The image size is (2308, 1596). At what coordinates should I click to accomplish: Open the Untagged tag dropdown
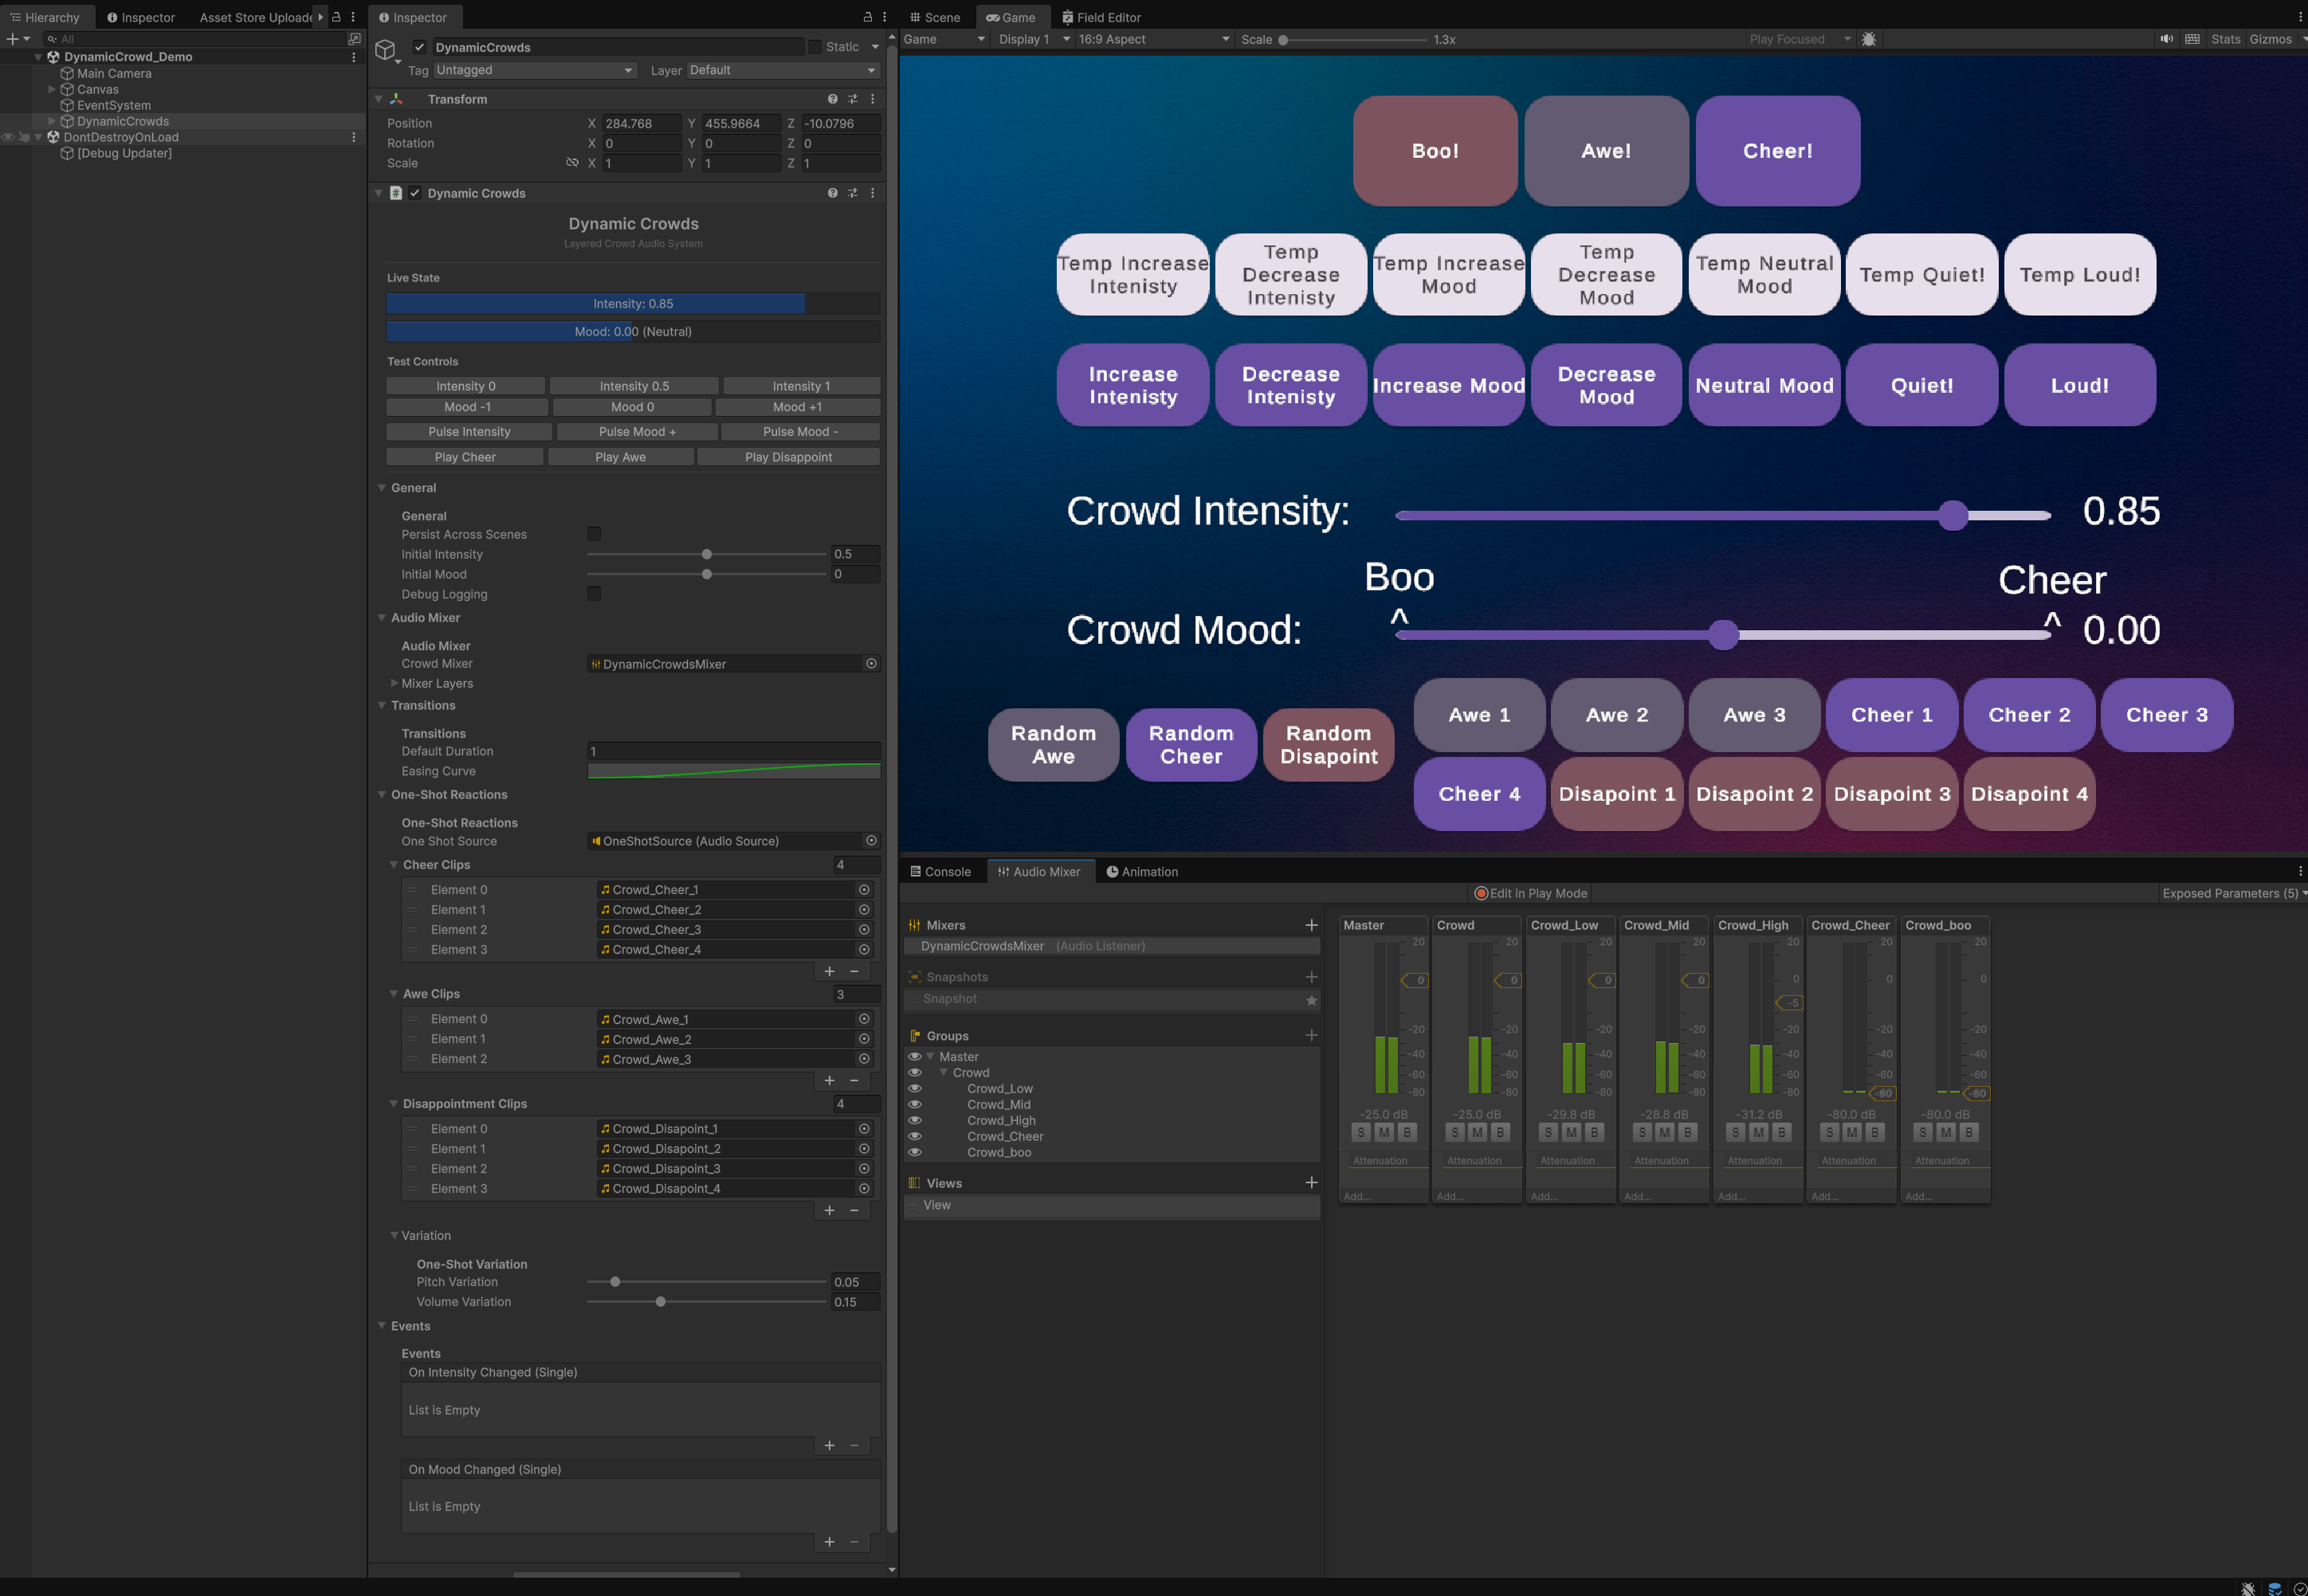tap(535, 70)
